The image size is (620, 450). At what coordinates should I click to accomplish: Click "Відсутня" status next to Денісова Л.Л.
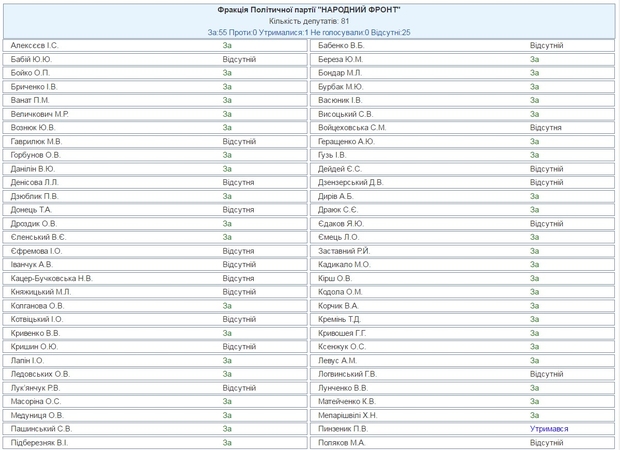[238, 182]
